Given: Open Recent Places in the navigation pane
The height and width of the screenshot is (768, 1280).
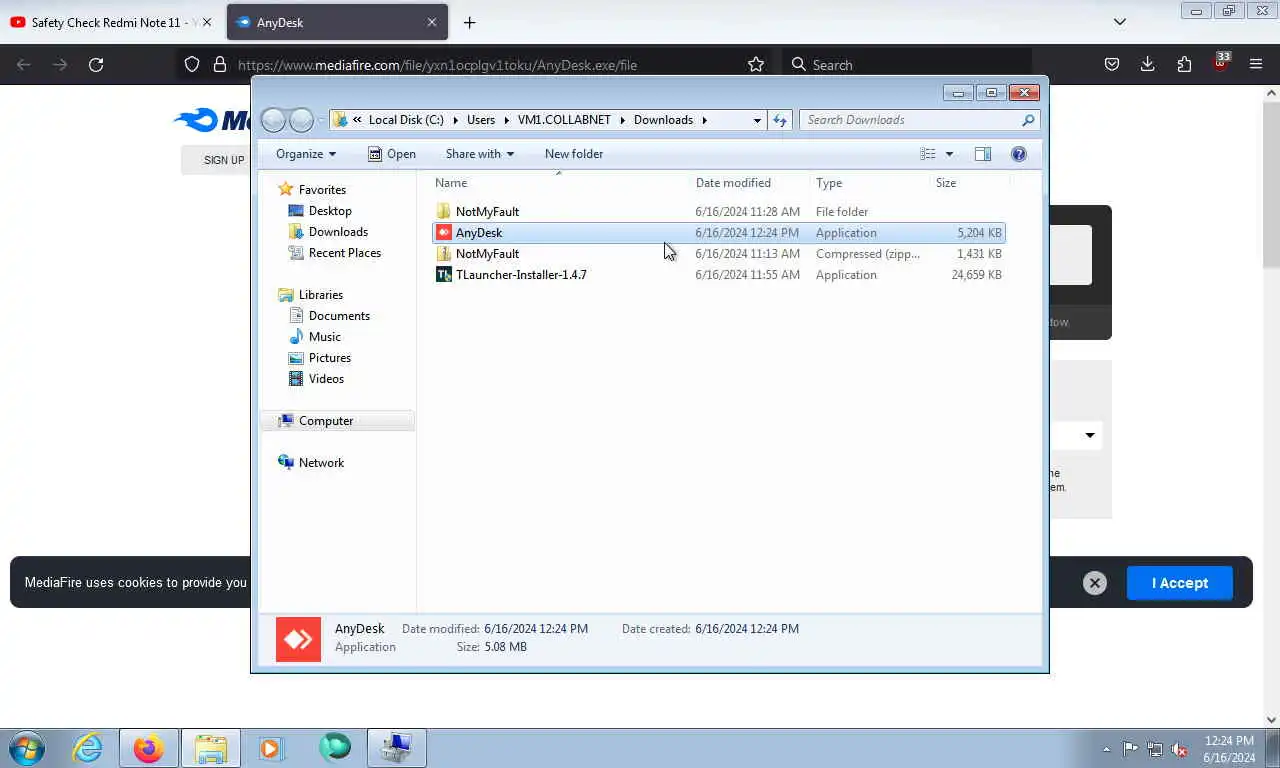Looking at the screenshot, I should [344, 253].
